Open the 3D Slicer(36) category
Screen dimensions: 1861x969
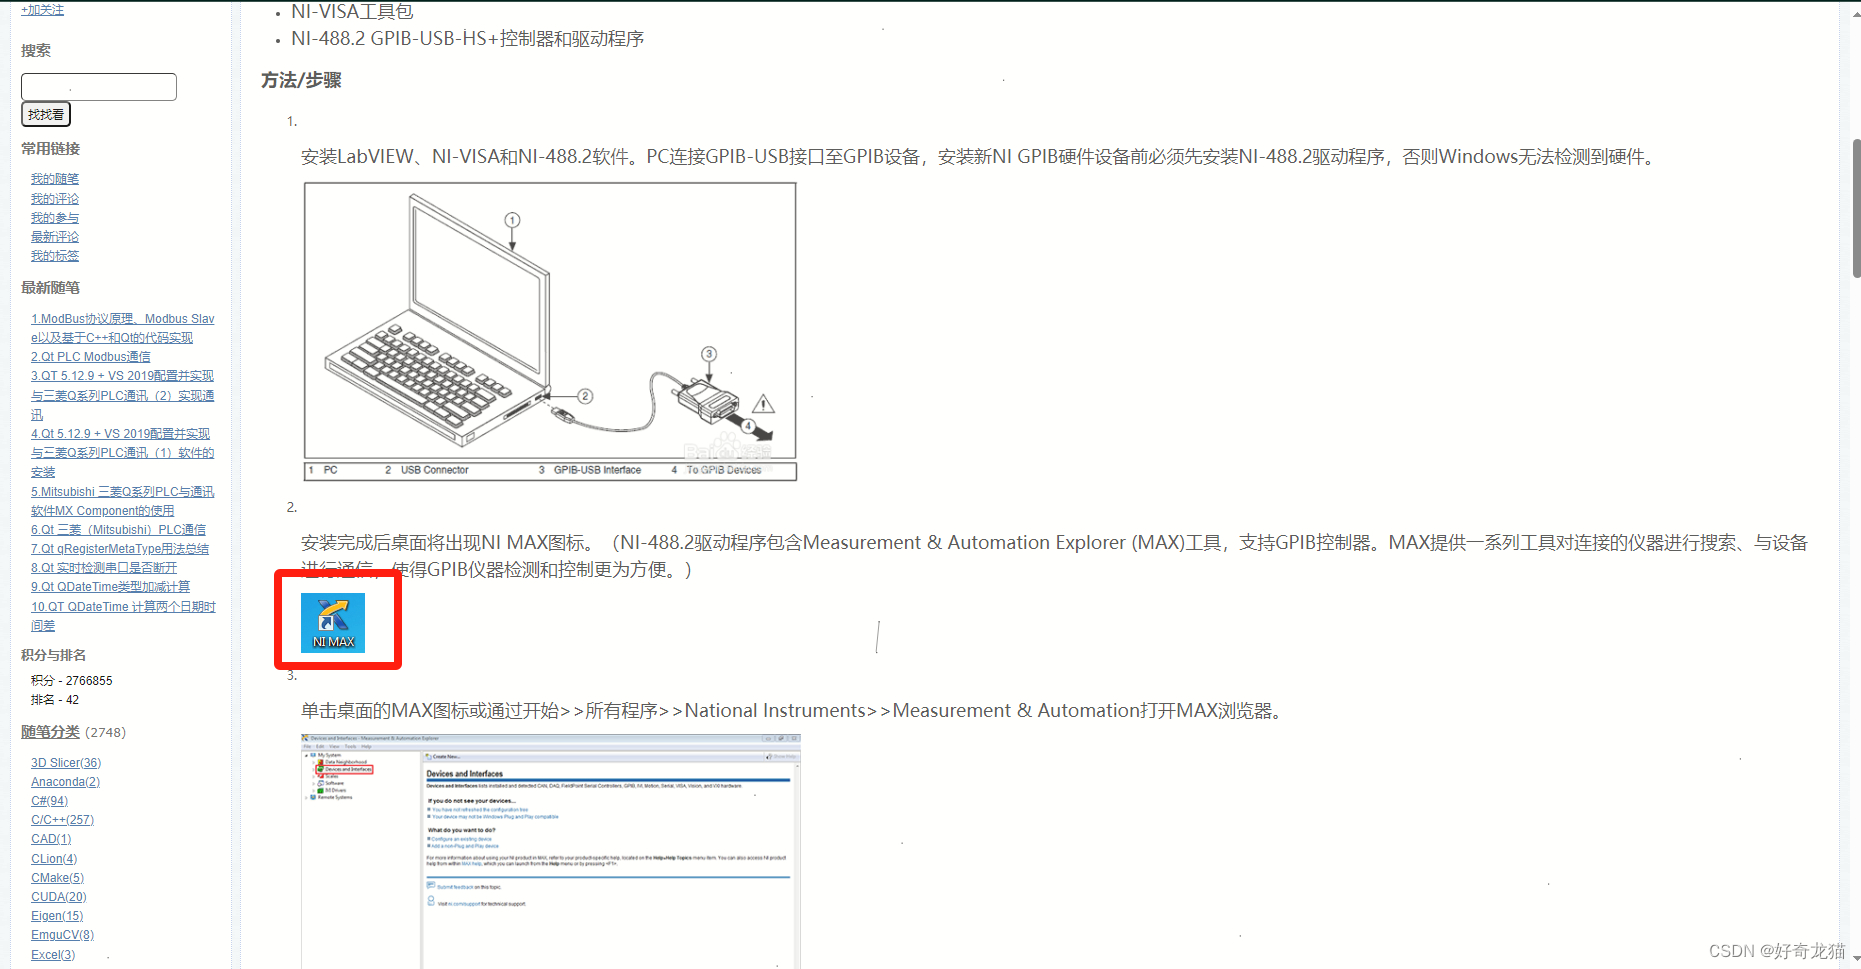[66, 763]
